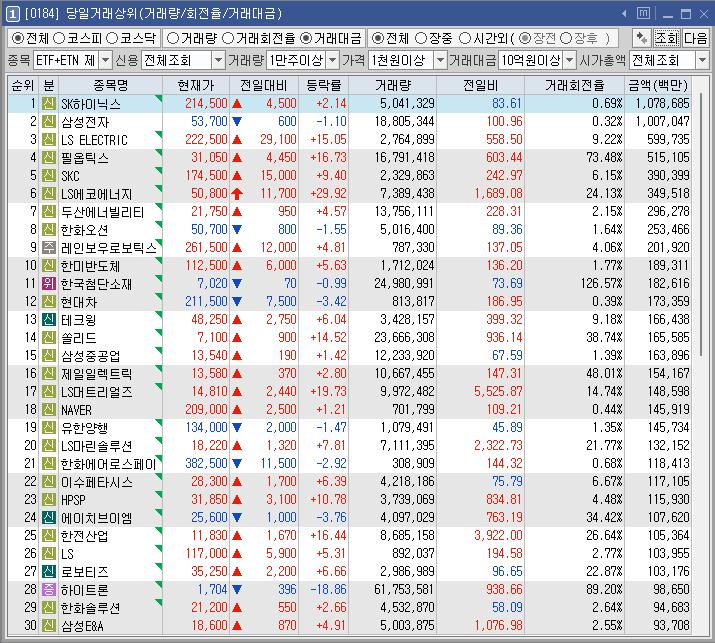Click the teal 신 badge for 테크윙

coord(48,320)
